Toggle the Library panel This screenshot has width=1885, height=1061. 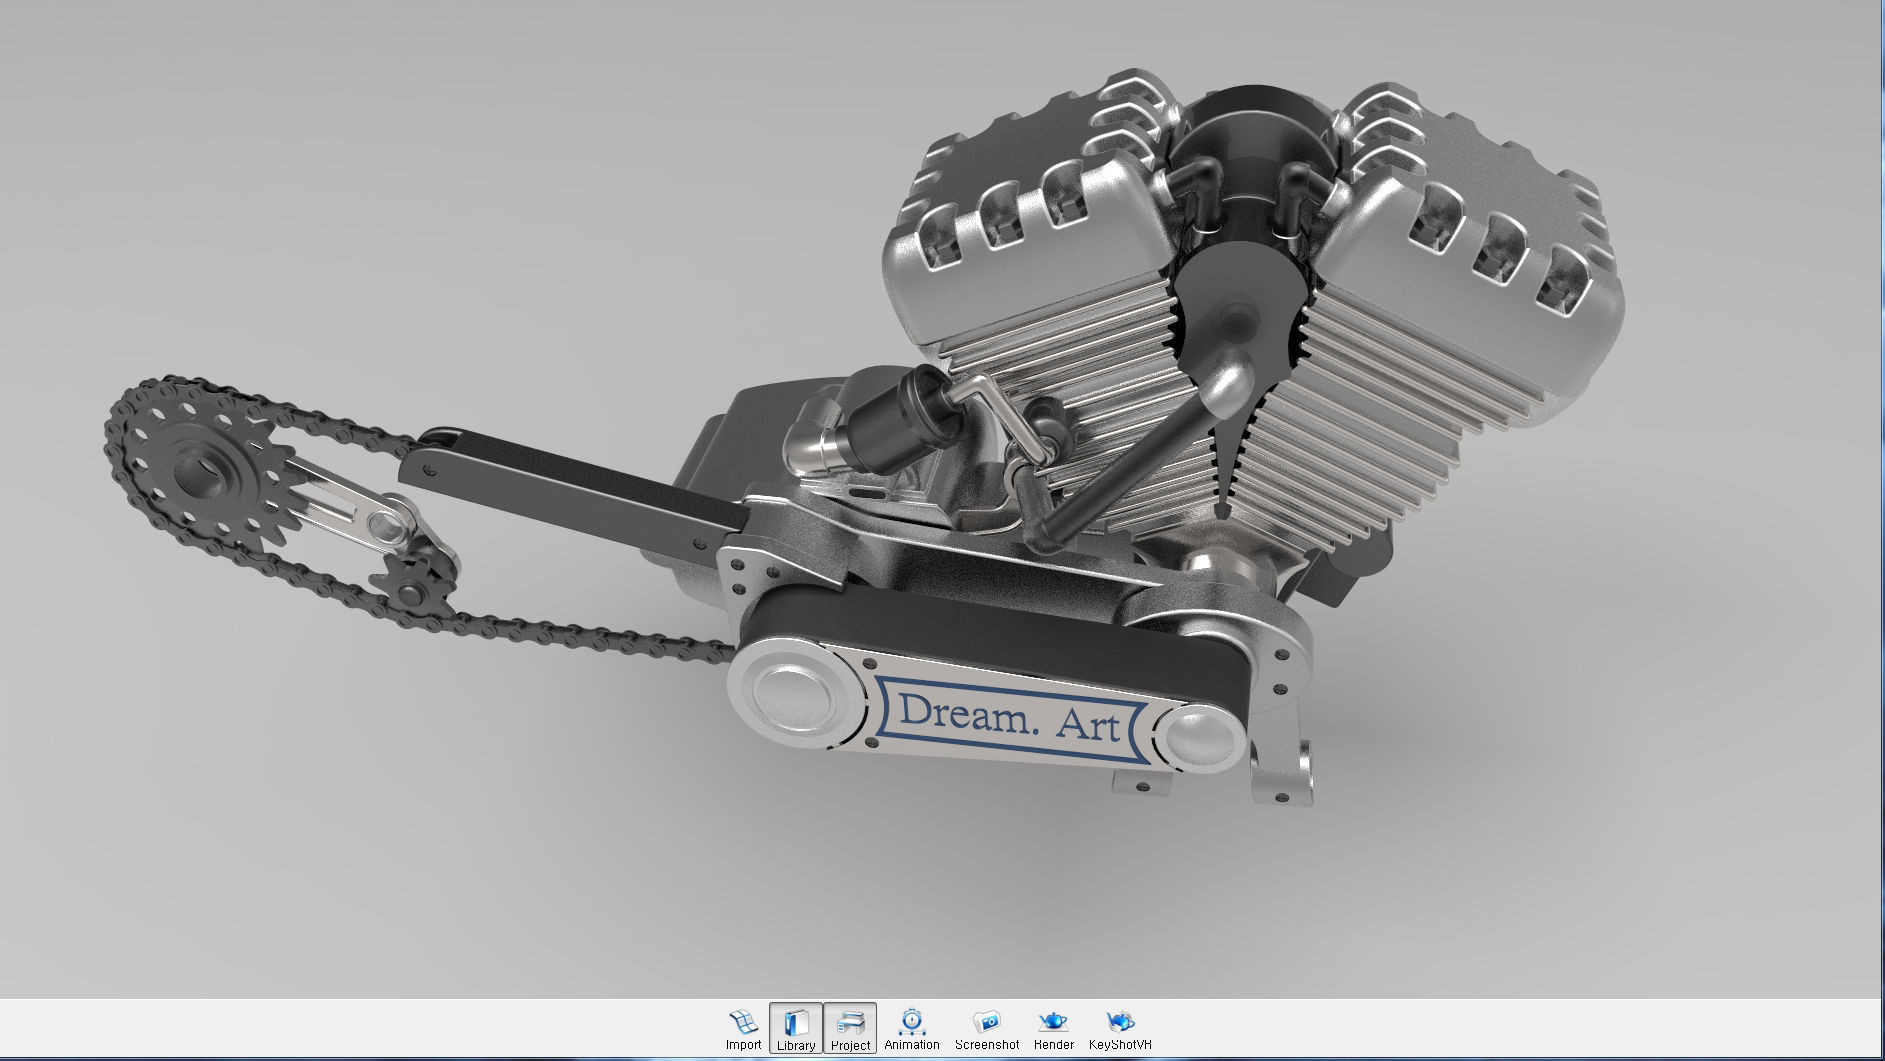click(x=796, y=1029)
